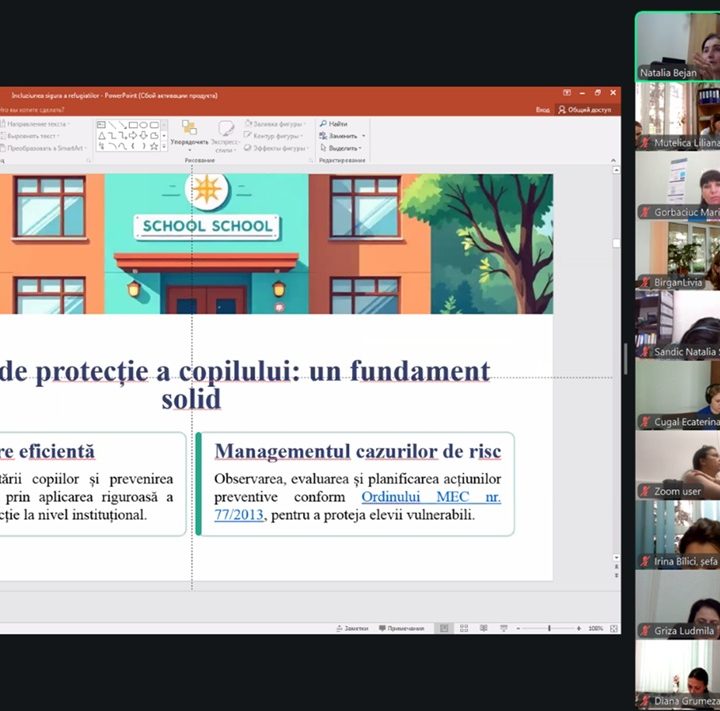
Task: Click Направление текста text direction option
Action: click(34, 123)
